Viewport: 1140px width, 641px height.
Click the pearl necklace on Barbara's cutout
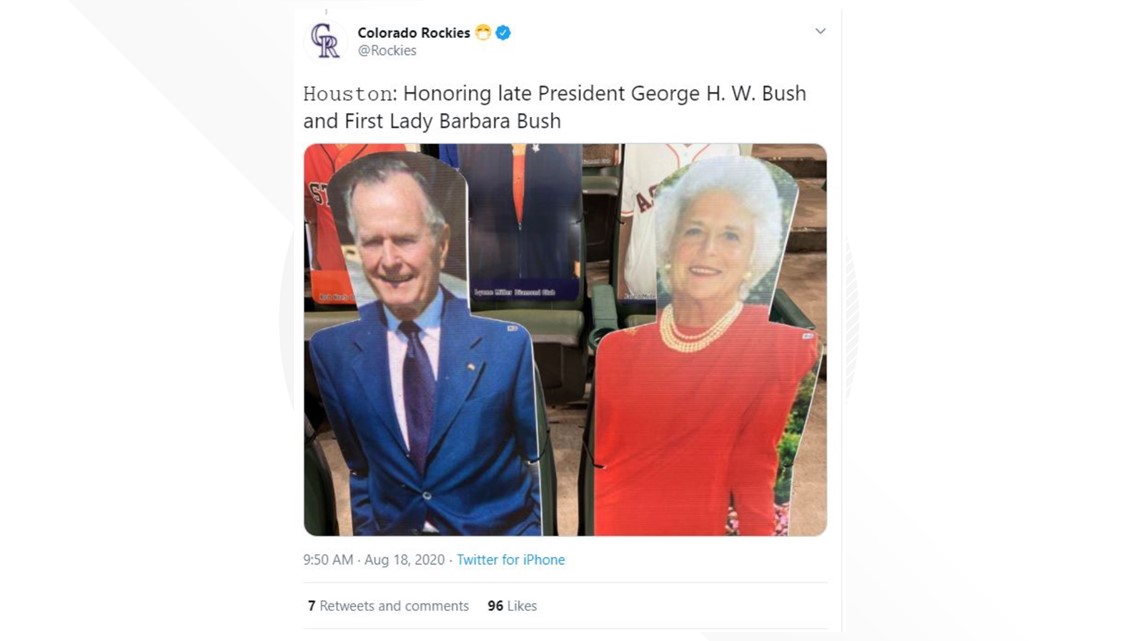pos(699,329)
